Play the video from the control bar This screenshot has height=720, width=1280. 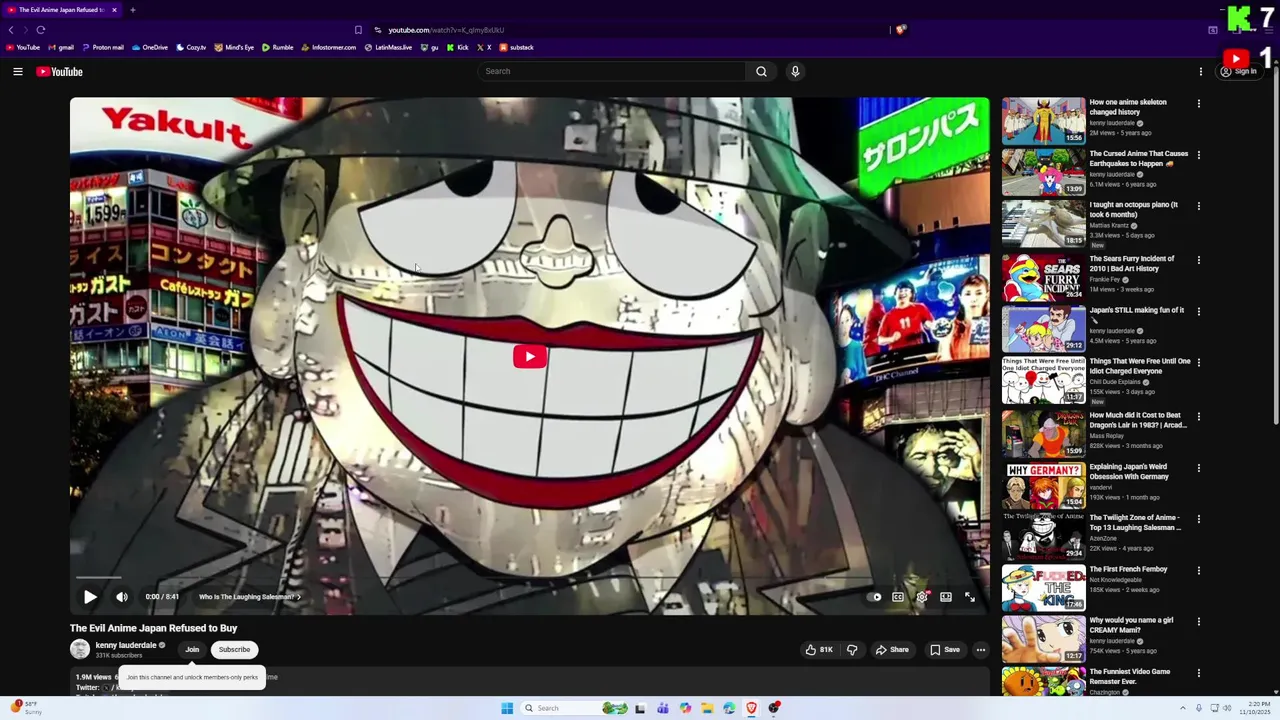[x=90, y=597]
